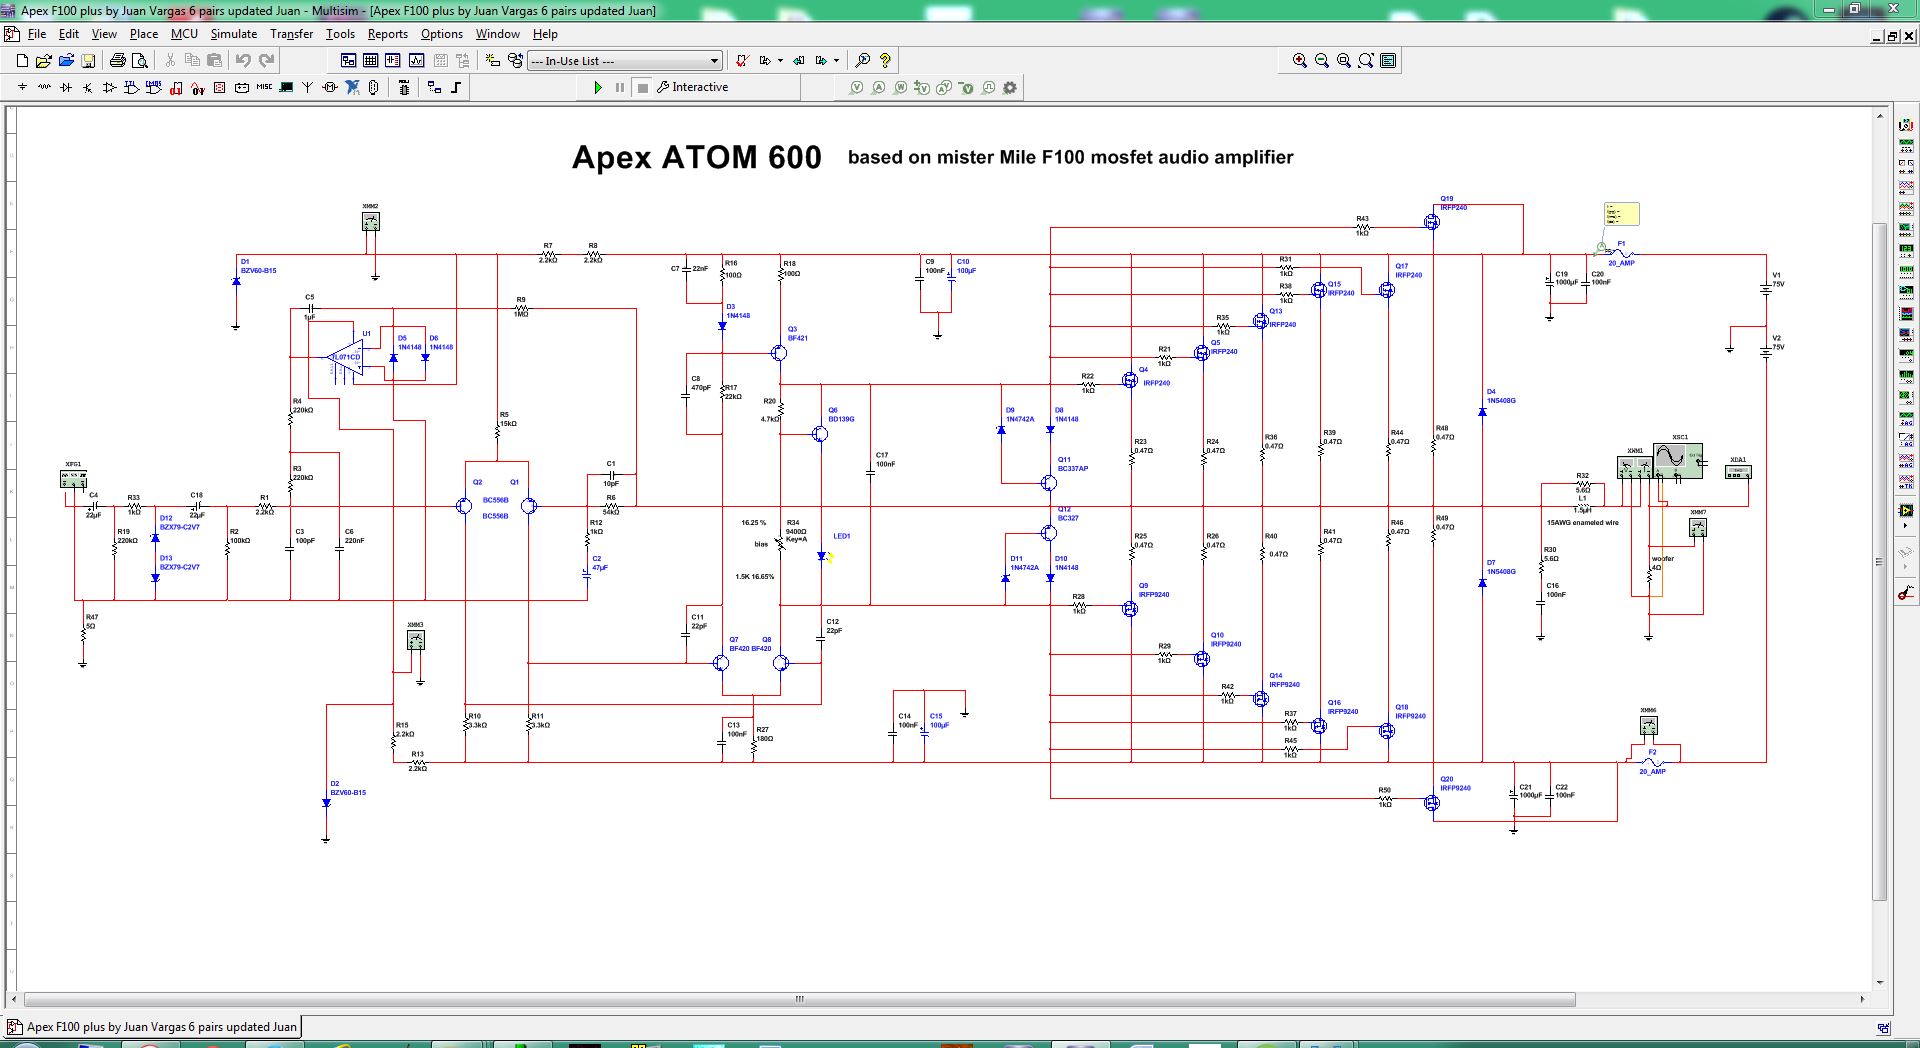Open the Tools menu
The image size is (1920, 1048).
(340, 33)
